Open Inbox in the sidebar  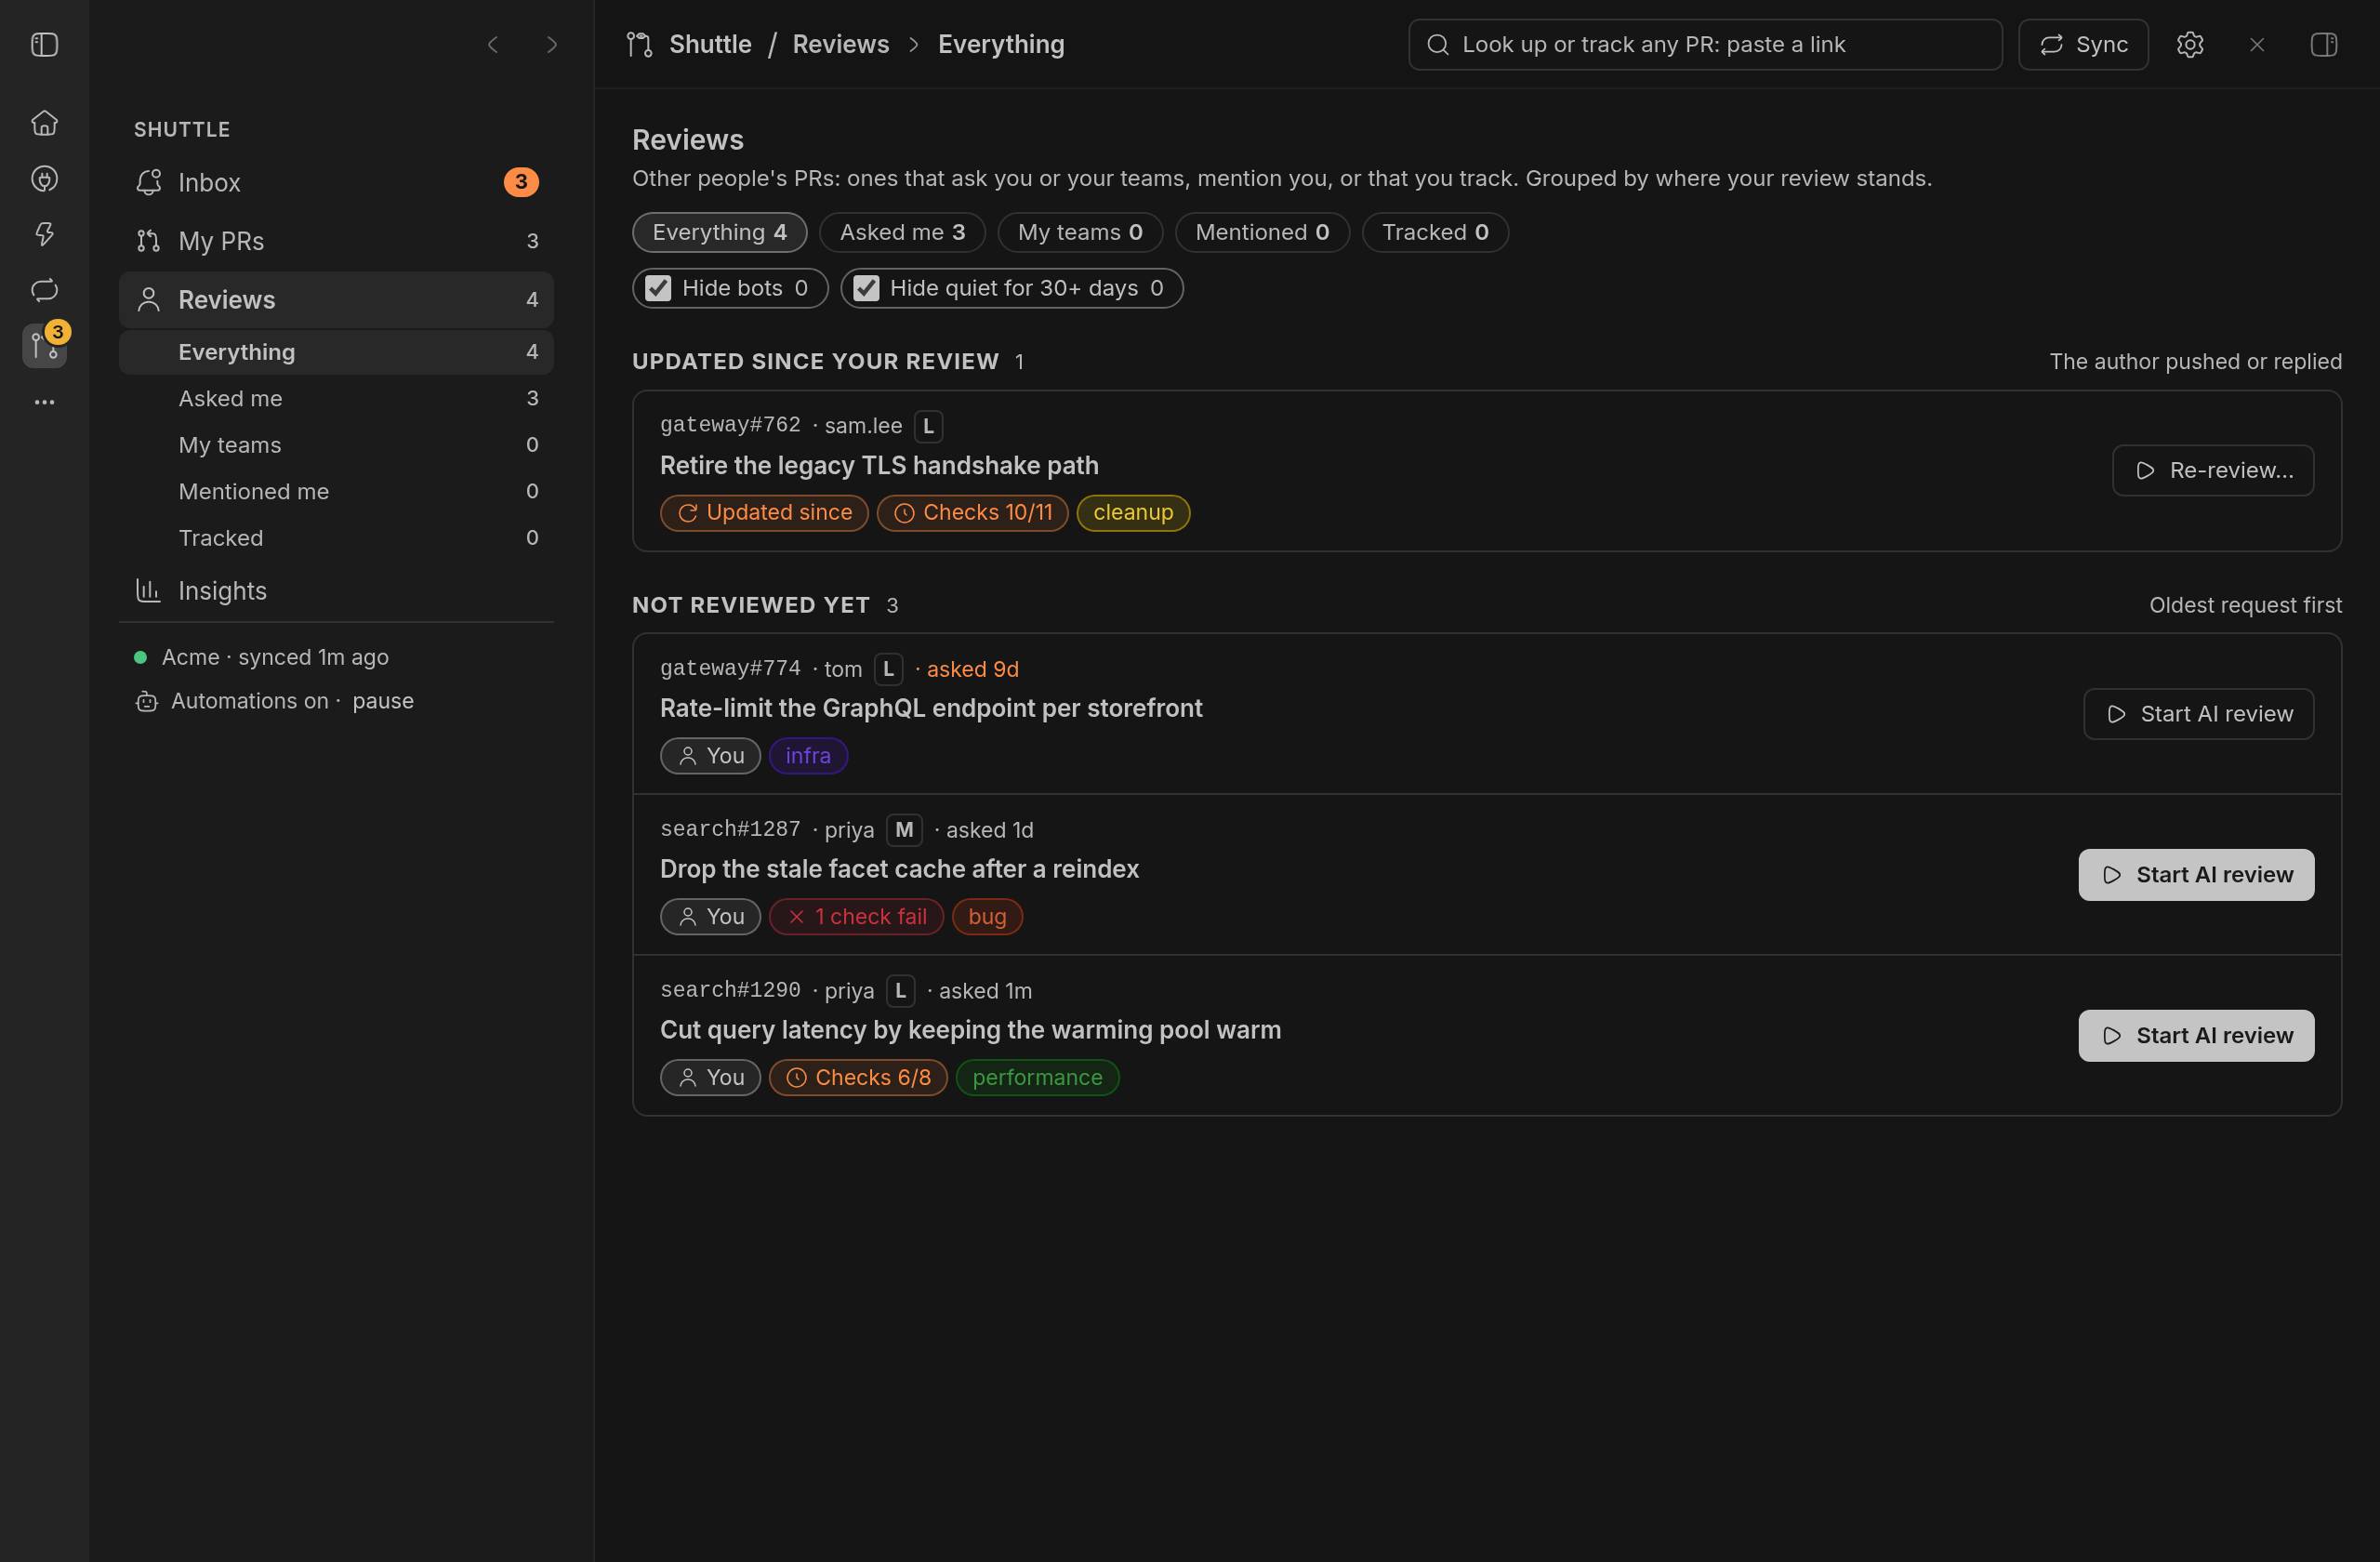pyautogui.click(x=336, y=182)
